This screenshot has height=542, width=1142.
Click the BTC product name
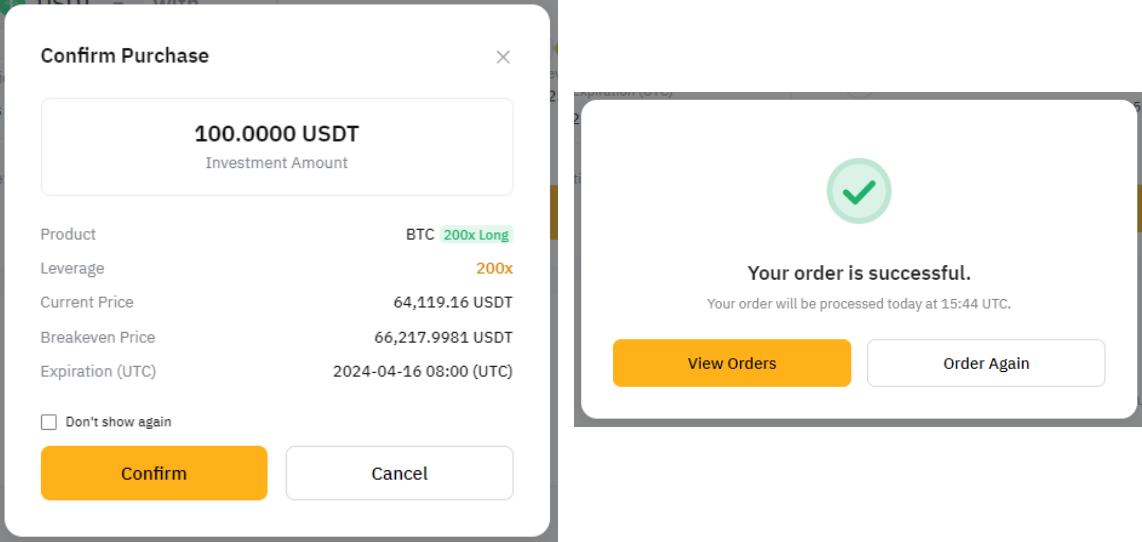coord(420,235)
